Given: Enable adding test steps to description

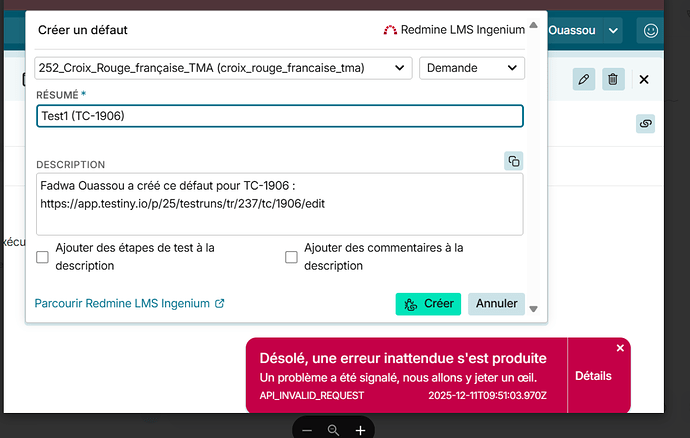Looking at the screenshot, I should [43, 257].
